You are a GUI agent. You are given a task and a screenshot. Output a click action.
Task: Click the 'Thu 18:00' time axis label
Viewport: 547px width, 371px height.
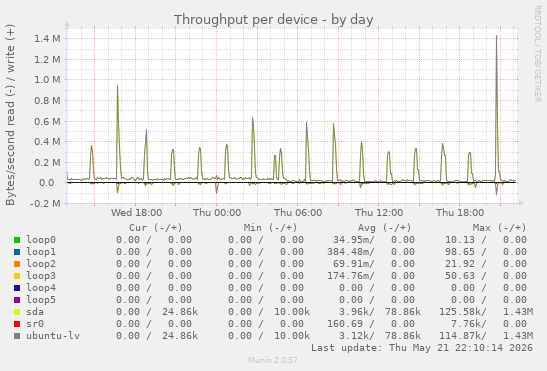(x=460, y=213)
